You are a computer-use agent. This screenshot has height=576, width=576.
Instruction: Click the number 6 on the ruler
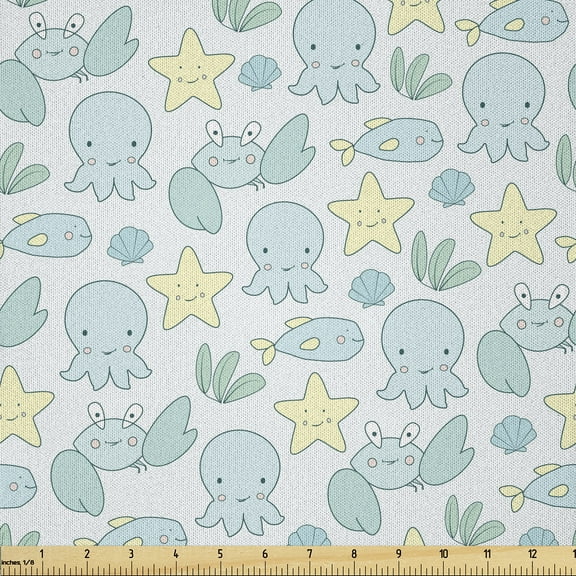[x=265, y=554]
